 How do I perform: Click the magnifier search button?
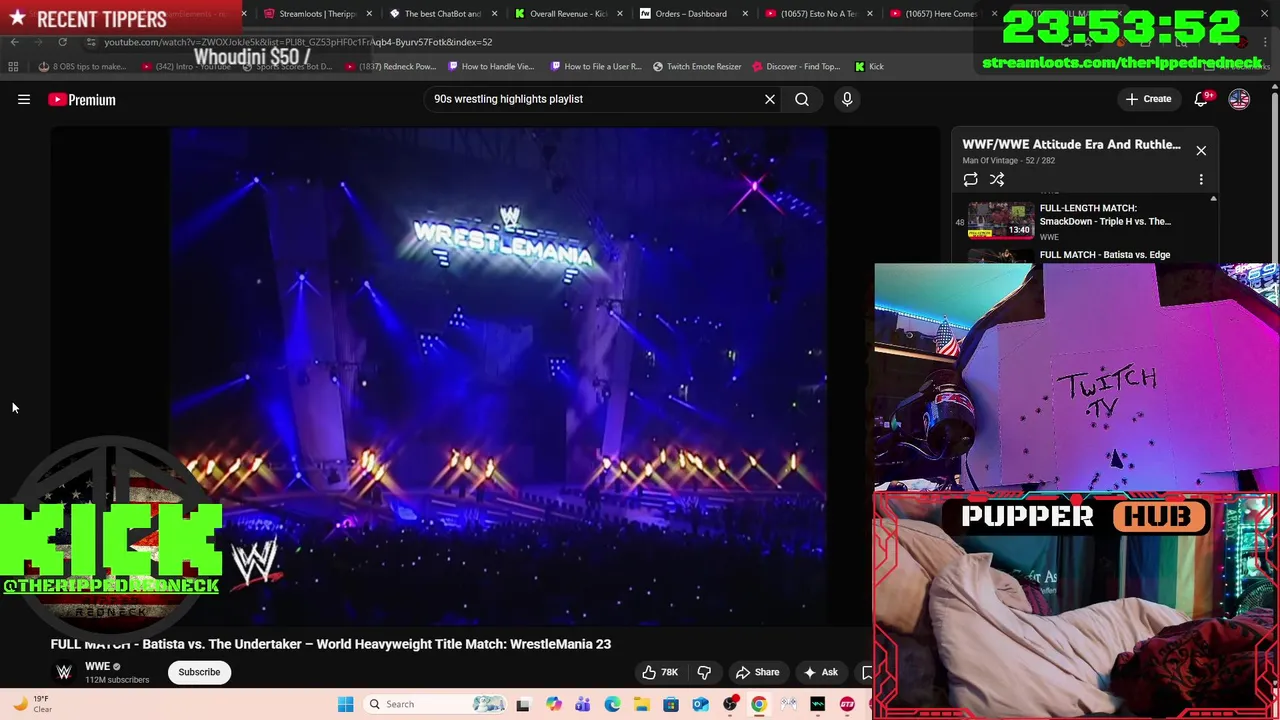(x=802, y=99)
